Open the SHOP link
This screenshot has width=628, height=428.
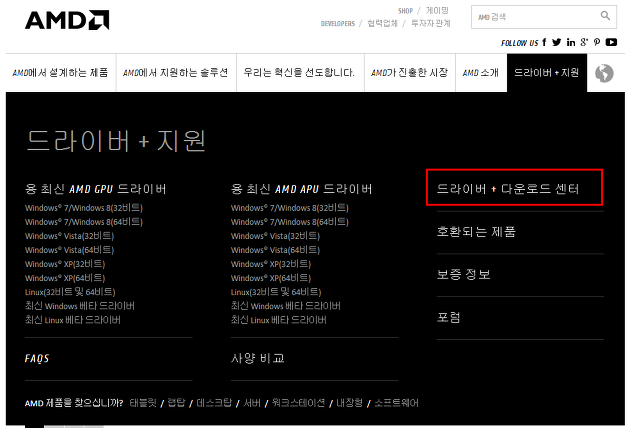(405, 11)
